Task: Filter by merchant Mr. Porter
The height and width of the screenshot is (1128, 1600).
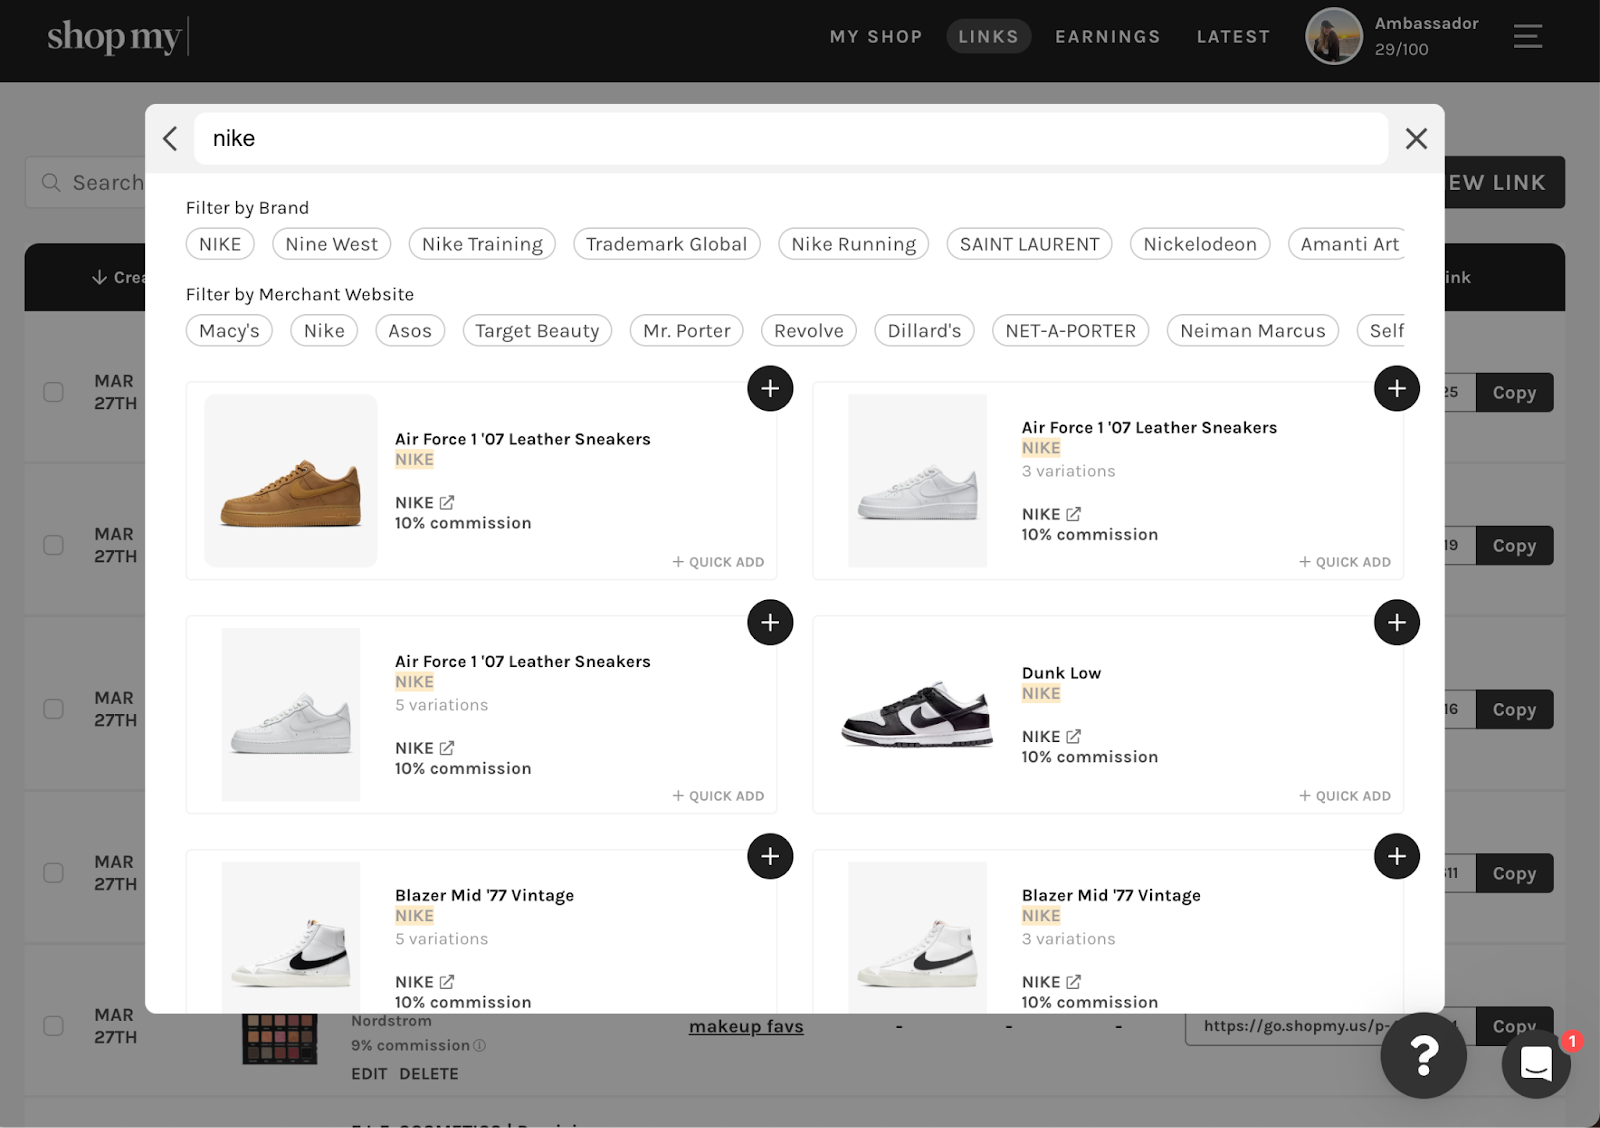Action: (x=687, y=331)
